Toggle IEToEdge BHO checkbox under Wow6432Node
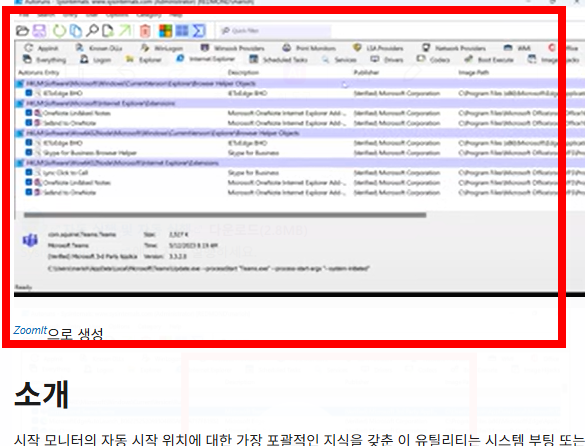585x446 pixels. (x=29, y=142)
